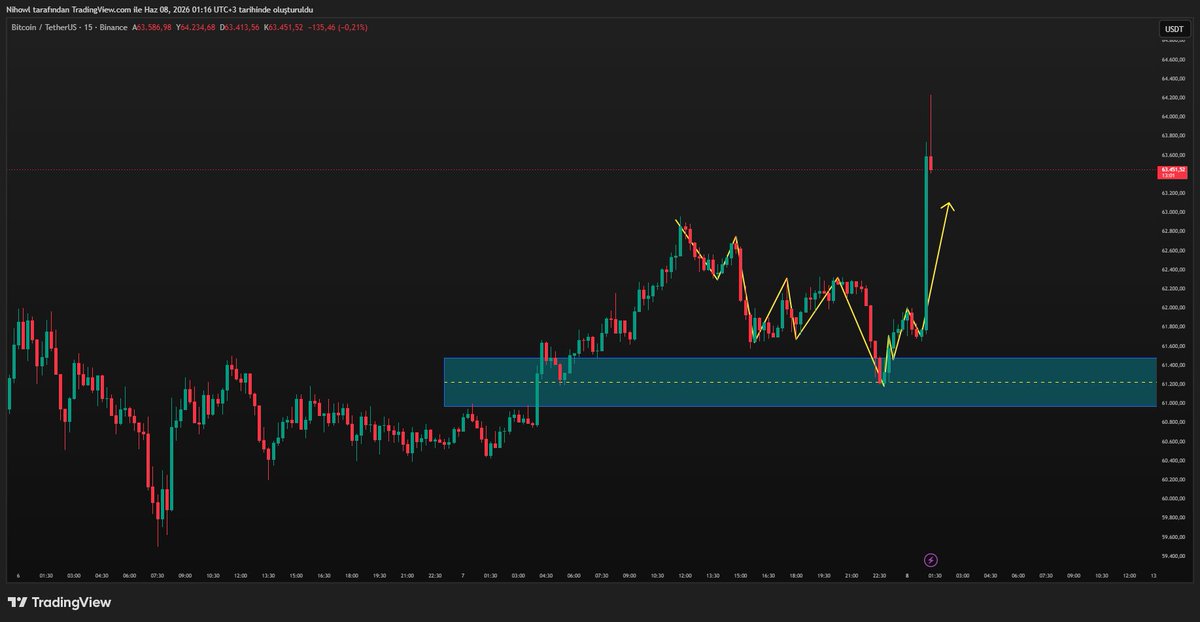Click the low value 63.413,56
This screenshot has height=622, width=1200.
(240, 27)
